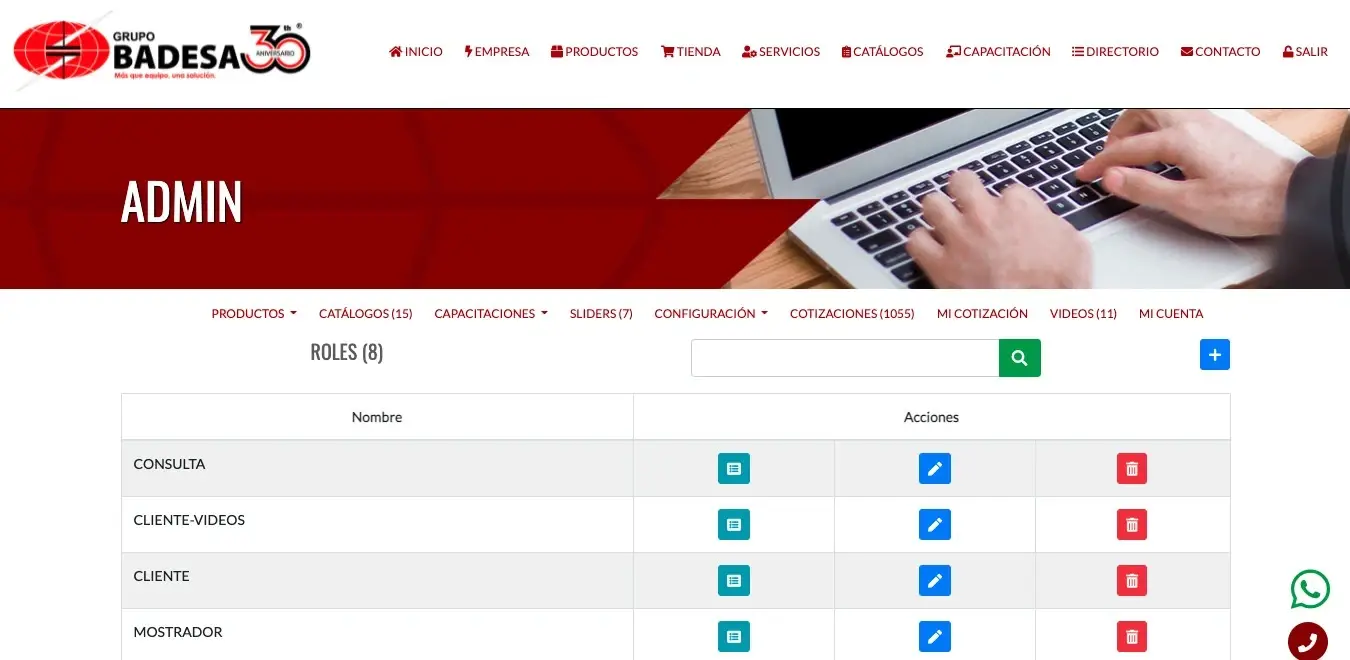Image resolution: width=1350 pixels, height=660 pixels.
Task: Open the CONFIGURACIÓN dropdown menu
Action: [x=710, y=314]
